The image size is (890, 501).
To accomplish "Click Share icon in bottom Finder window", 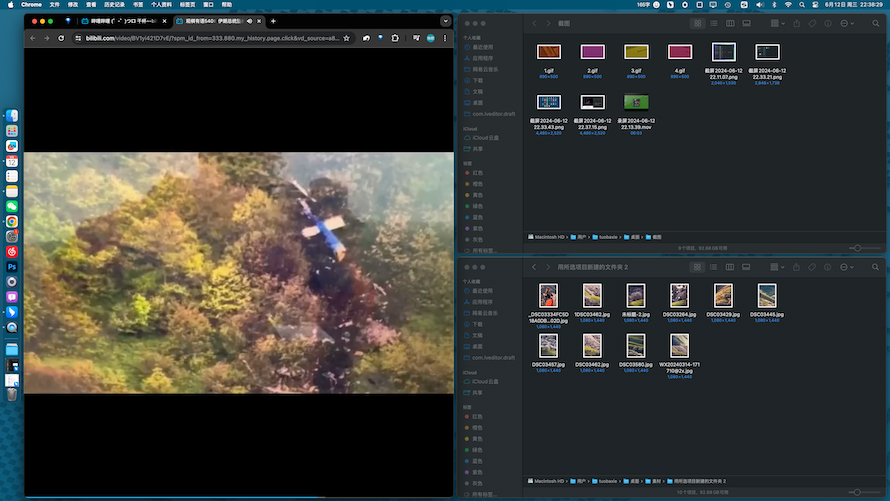I will coord(796,267).
